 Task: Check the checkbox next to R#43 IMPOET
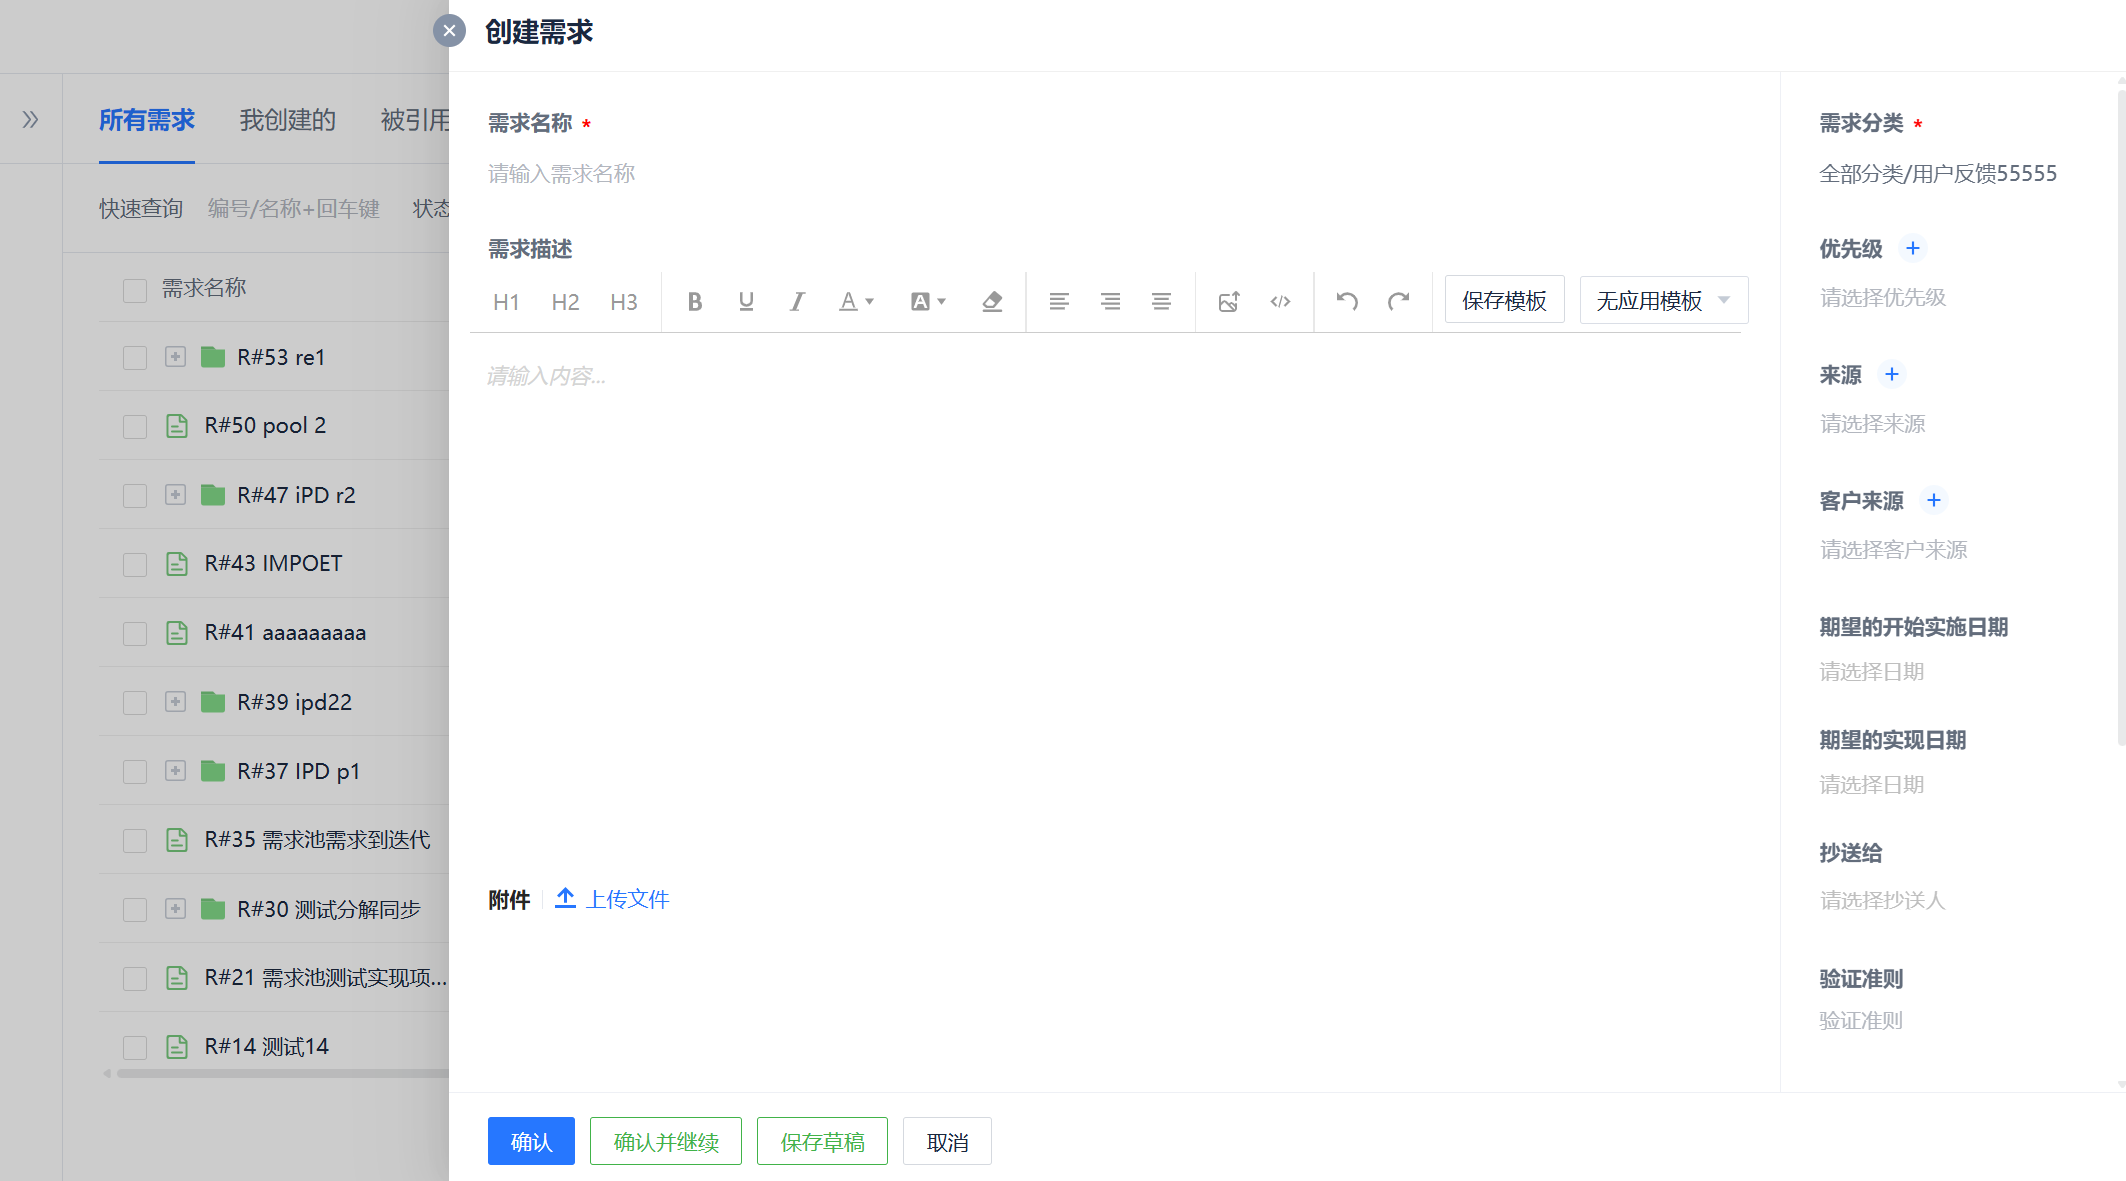[135, 563]
